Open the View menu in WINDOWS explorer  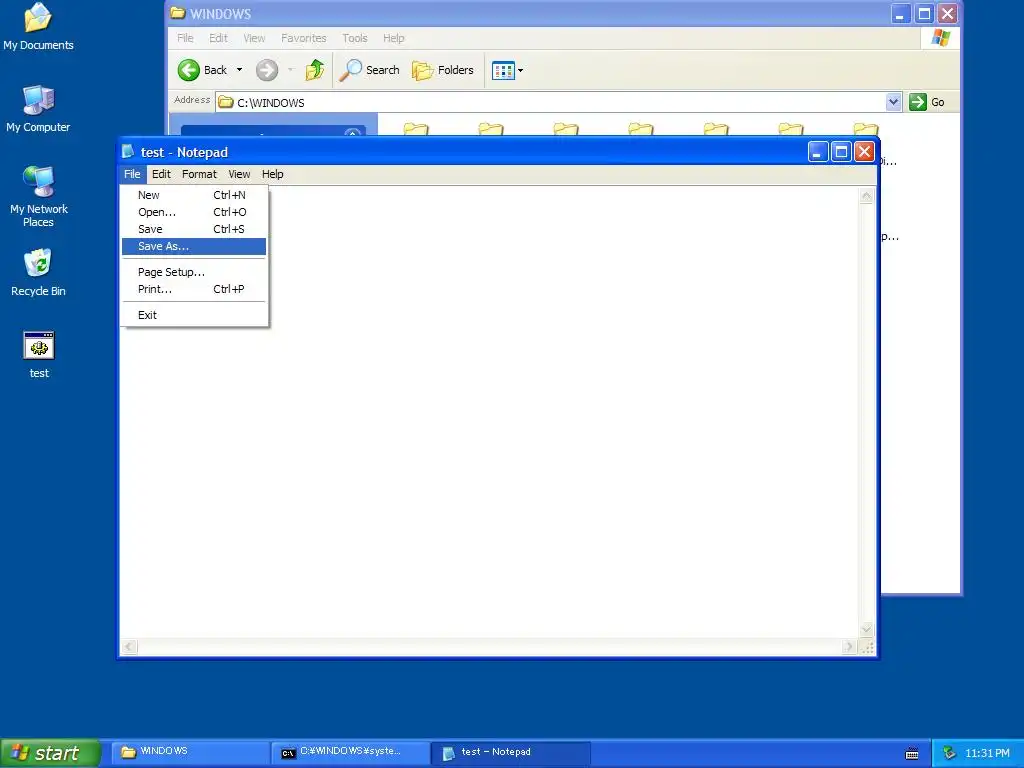(x=254, y=38)
